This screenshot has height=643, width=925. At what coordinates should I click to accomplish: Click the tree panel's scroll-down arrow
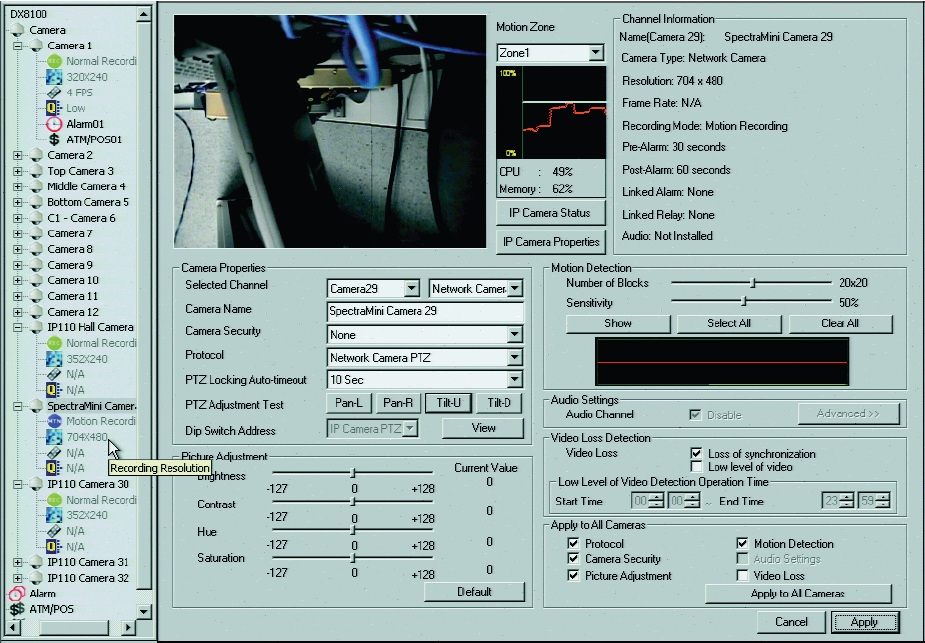[143, 611]
